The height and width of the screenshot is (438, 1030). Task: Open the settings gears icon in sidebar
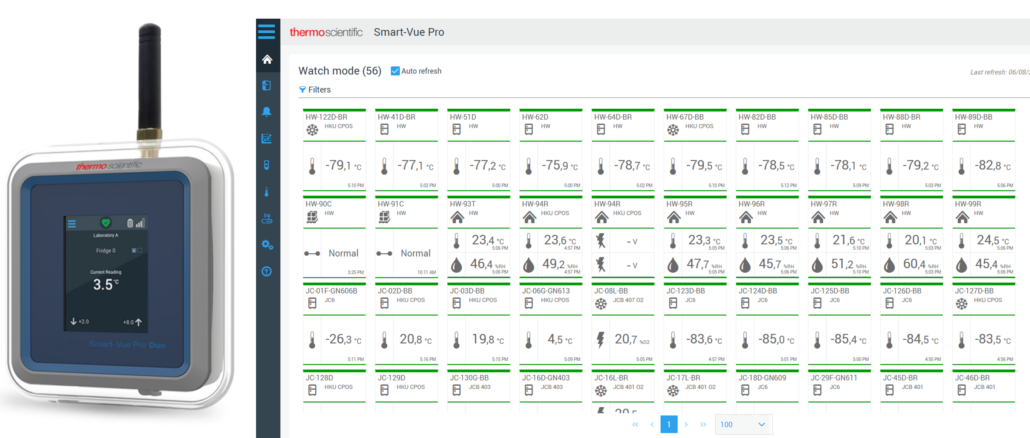tap(266, 245)
